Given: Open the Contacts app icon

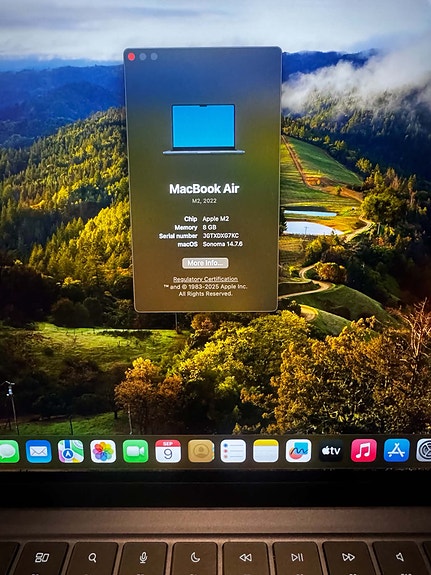Looking at the screenshot, I should (x=201, y=451).
